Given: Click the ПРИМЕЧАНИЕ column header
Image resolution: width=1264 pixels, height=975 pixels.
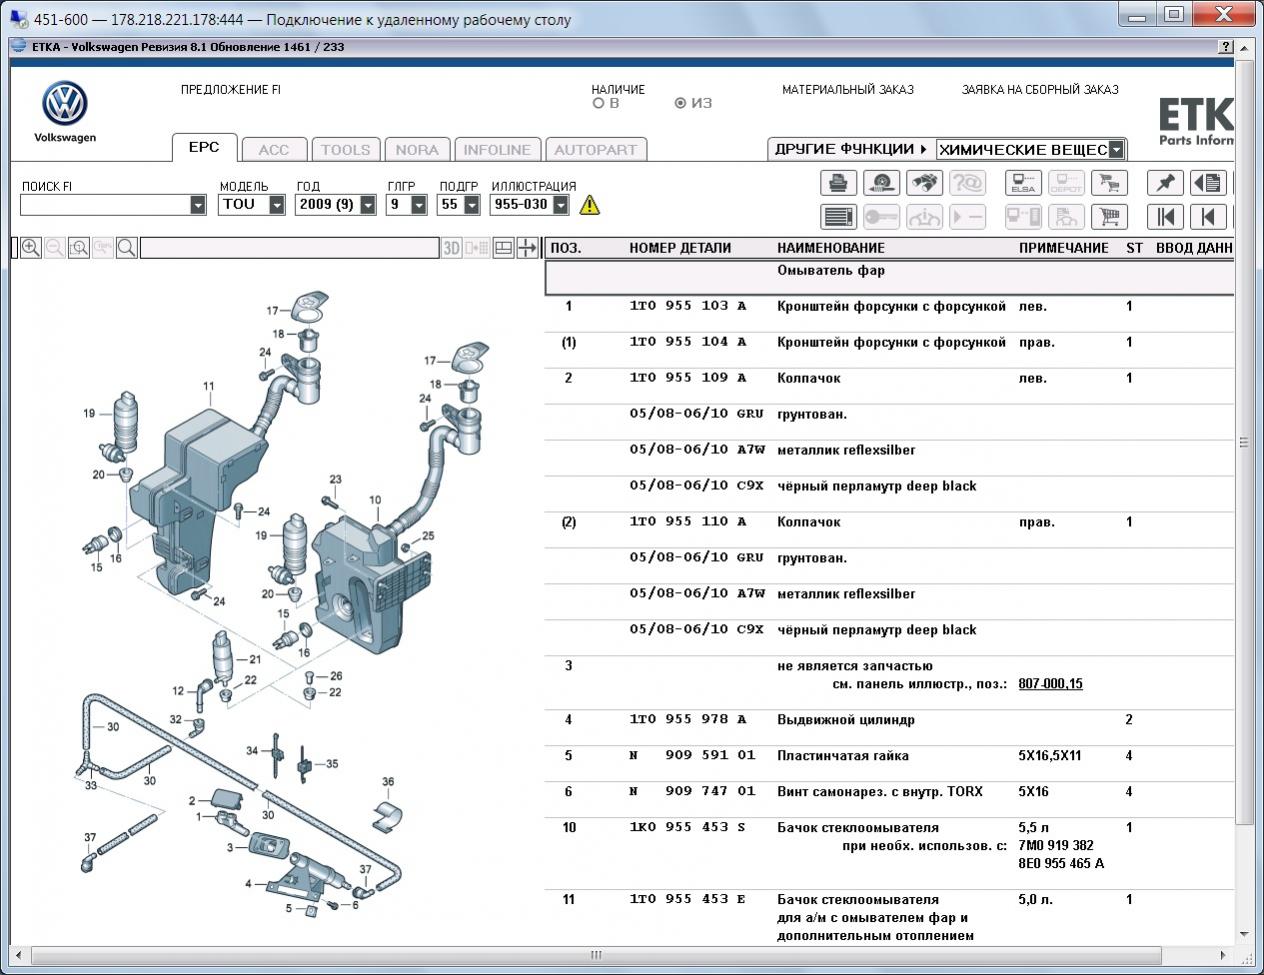Looking at the screenshot, I should pos(1063,248).
